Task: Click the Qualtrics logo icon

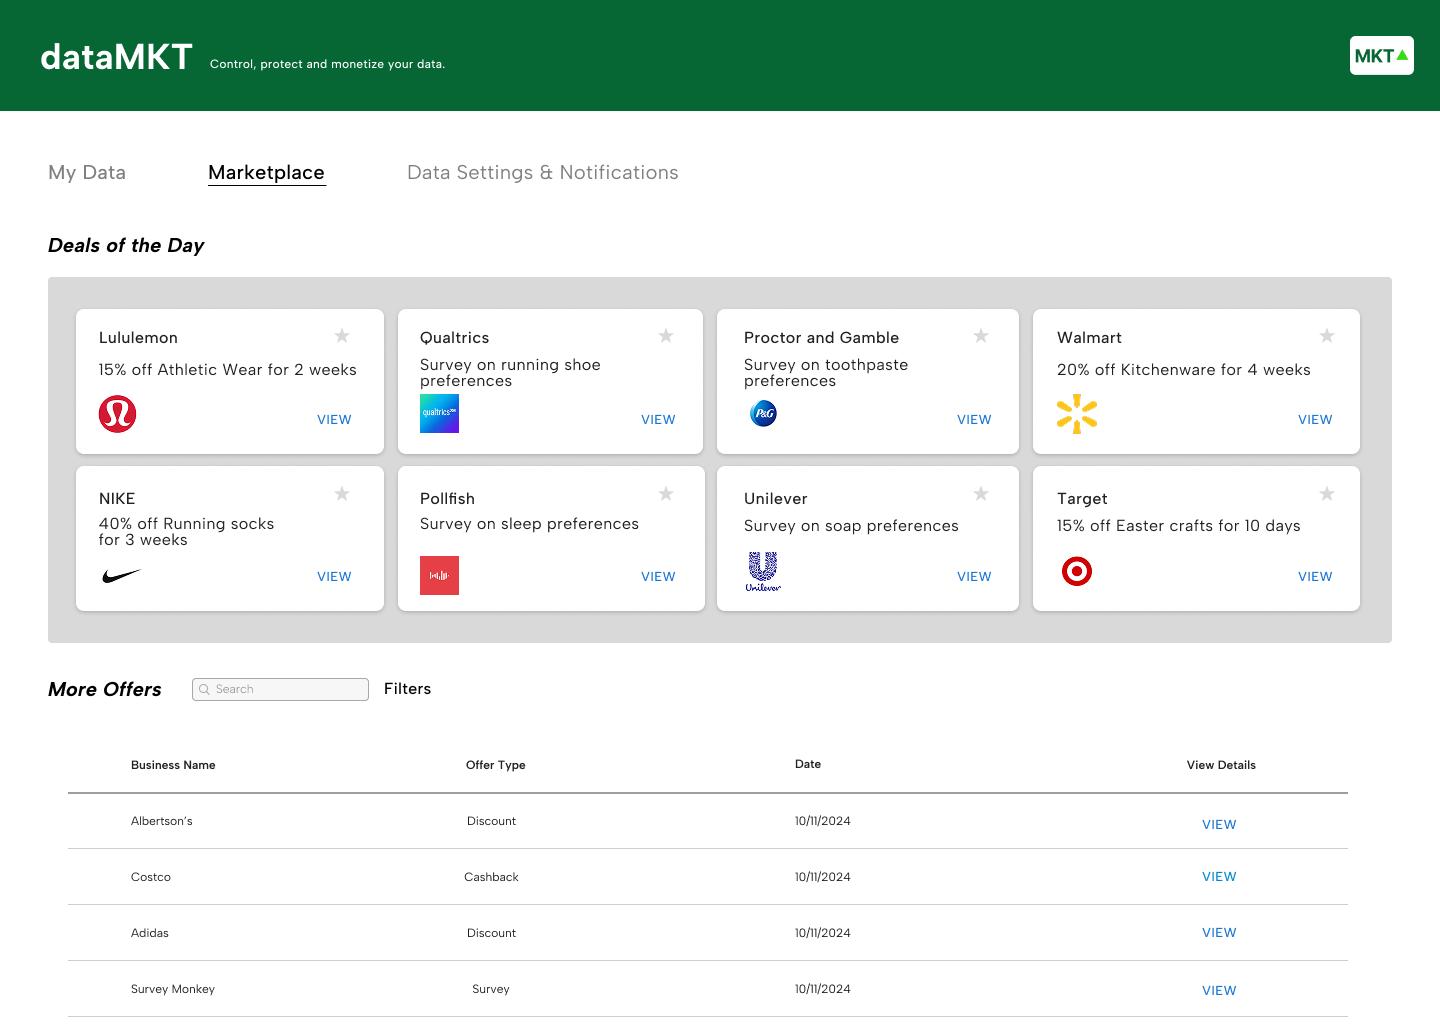Action: pos(439,414)
